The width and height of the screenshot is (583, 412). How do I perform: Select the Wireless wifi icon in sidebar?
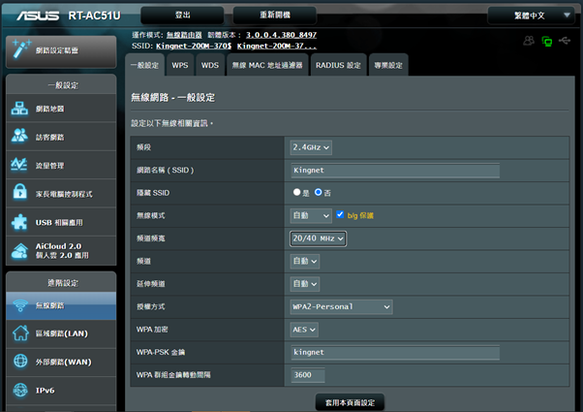(20, 306)
